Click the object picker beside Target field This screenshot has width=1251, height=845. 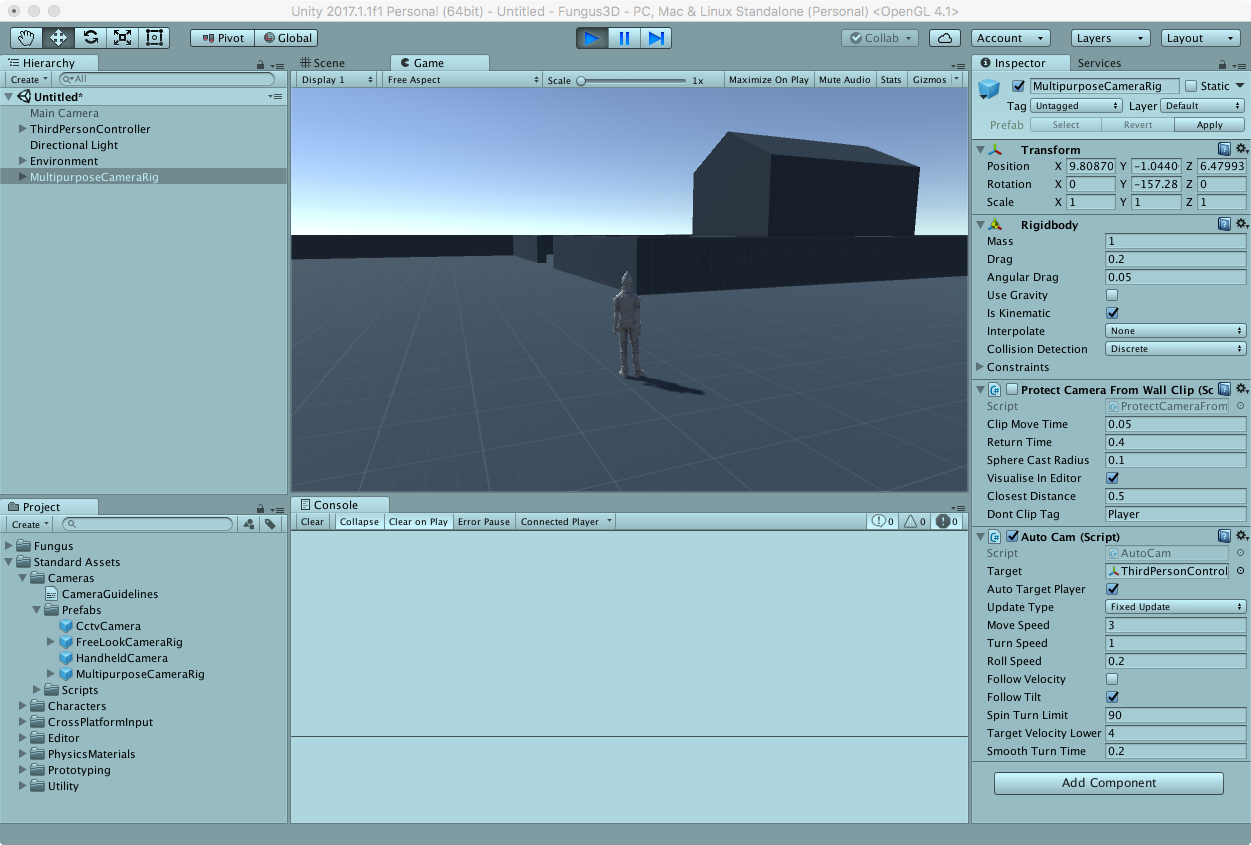tap(1241, 571)
